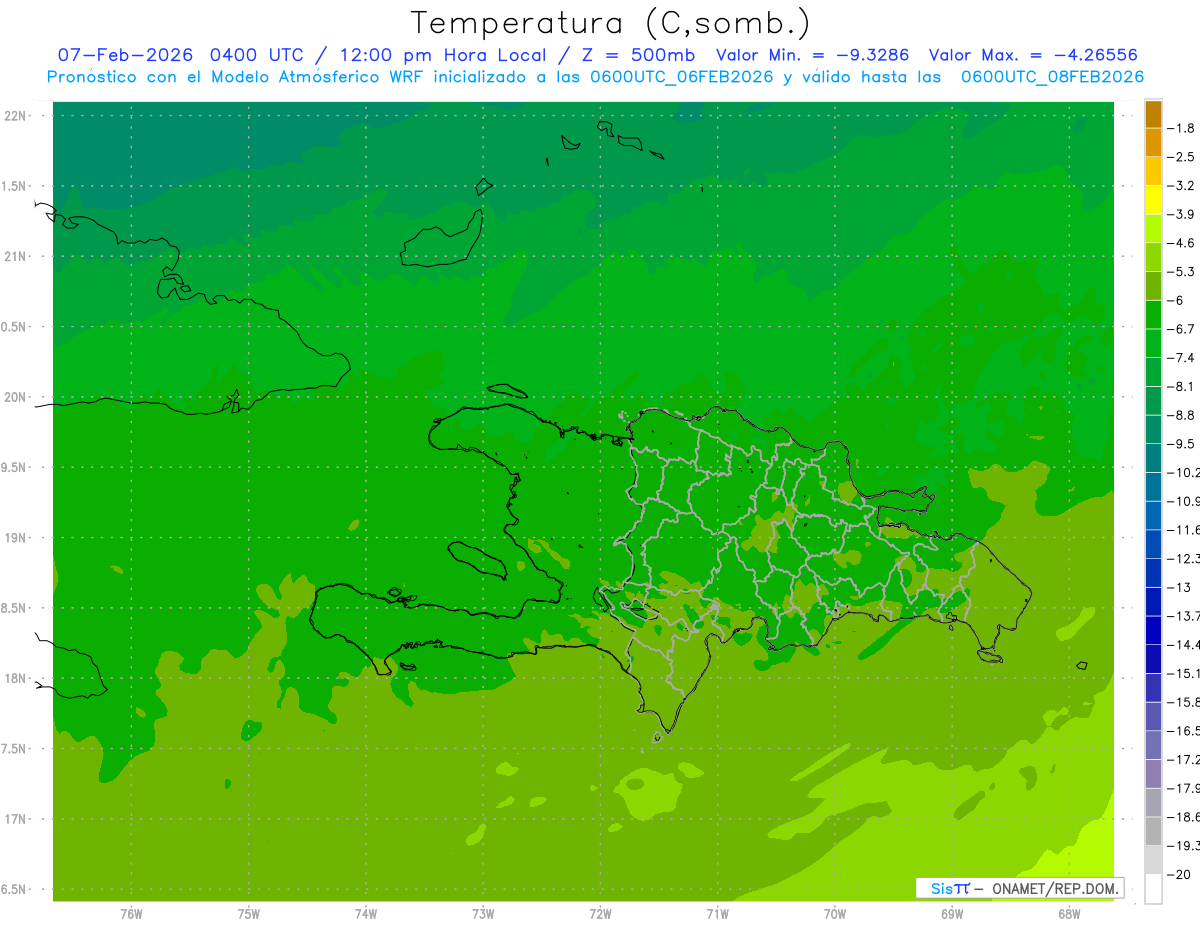The height and width of the screenshot is (927, 1200).
Task: Click the yellow swatch between -3.2 and -3.9
Action: click(1153, 200)
